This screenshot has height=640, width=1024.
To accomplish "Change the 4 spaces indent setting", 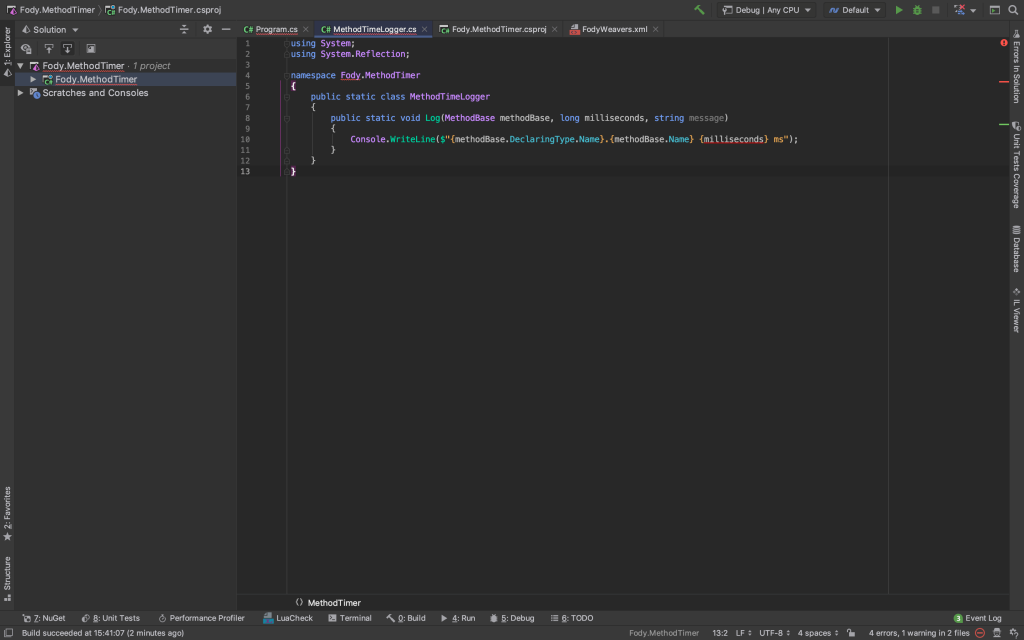I will pyautogui.click(x=818, y=633).
